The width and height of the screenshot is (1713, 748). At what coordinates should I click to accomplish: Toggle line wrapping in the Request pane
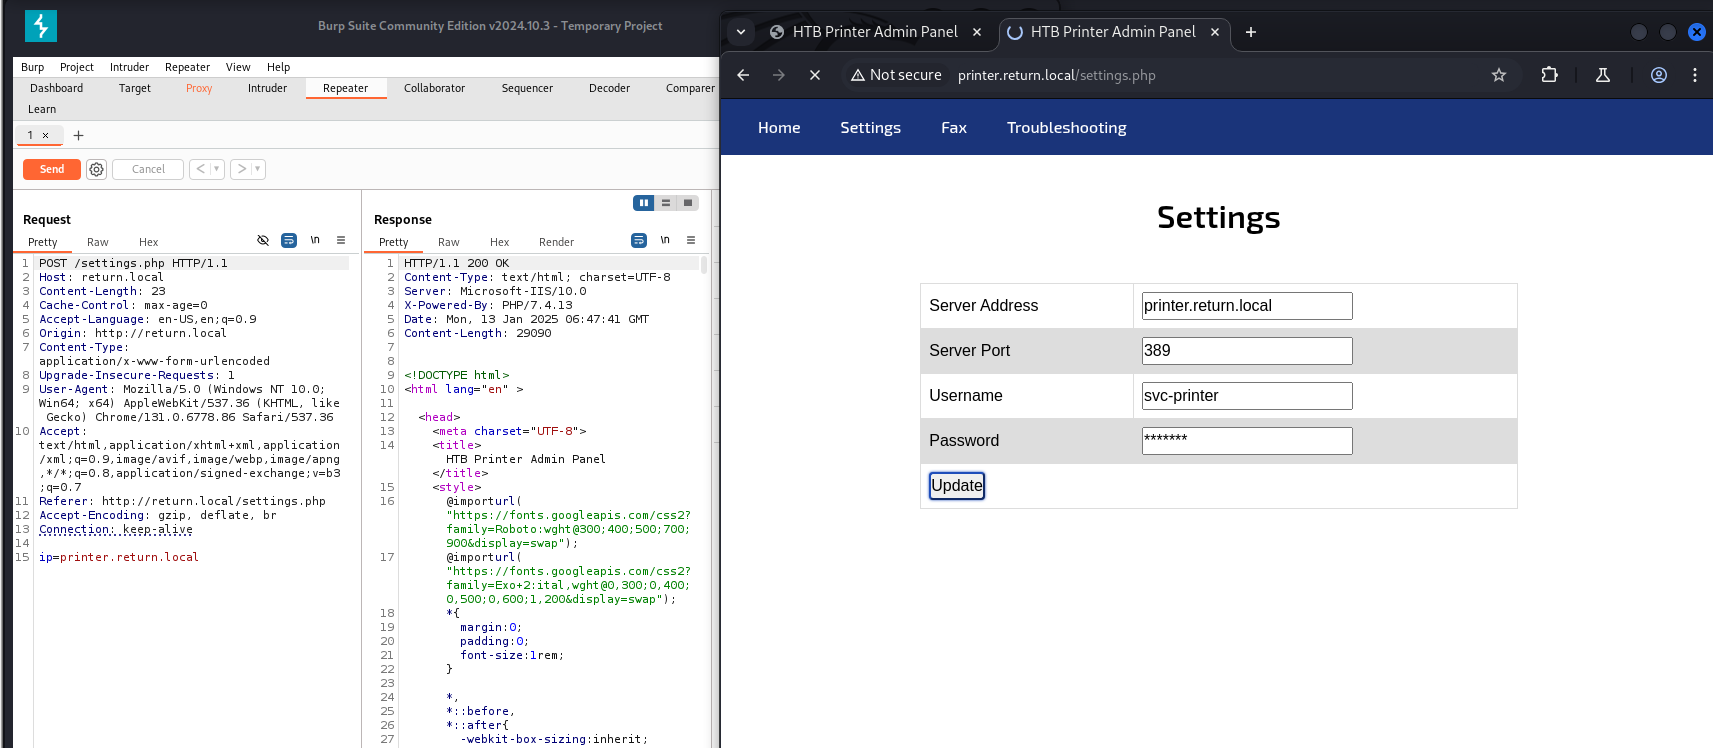point(289,240)
